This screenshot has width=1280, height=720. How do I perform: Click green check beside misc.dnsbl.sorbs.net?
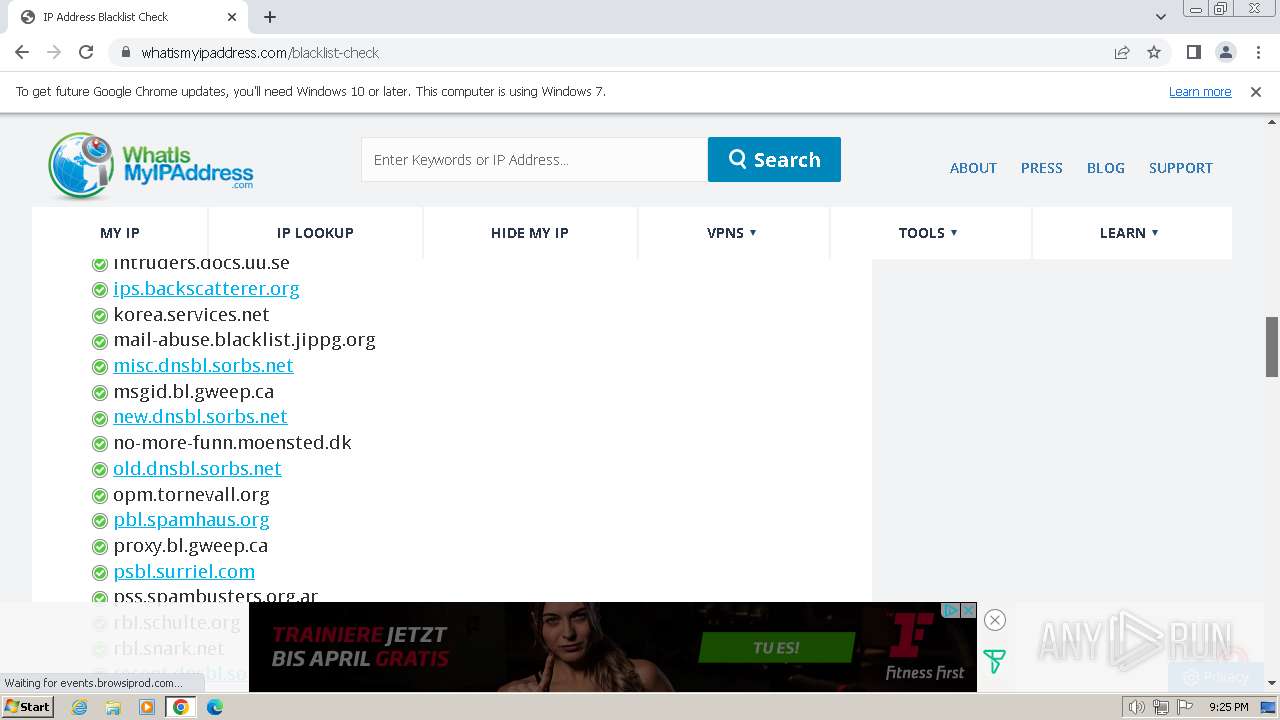100,367
